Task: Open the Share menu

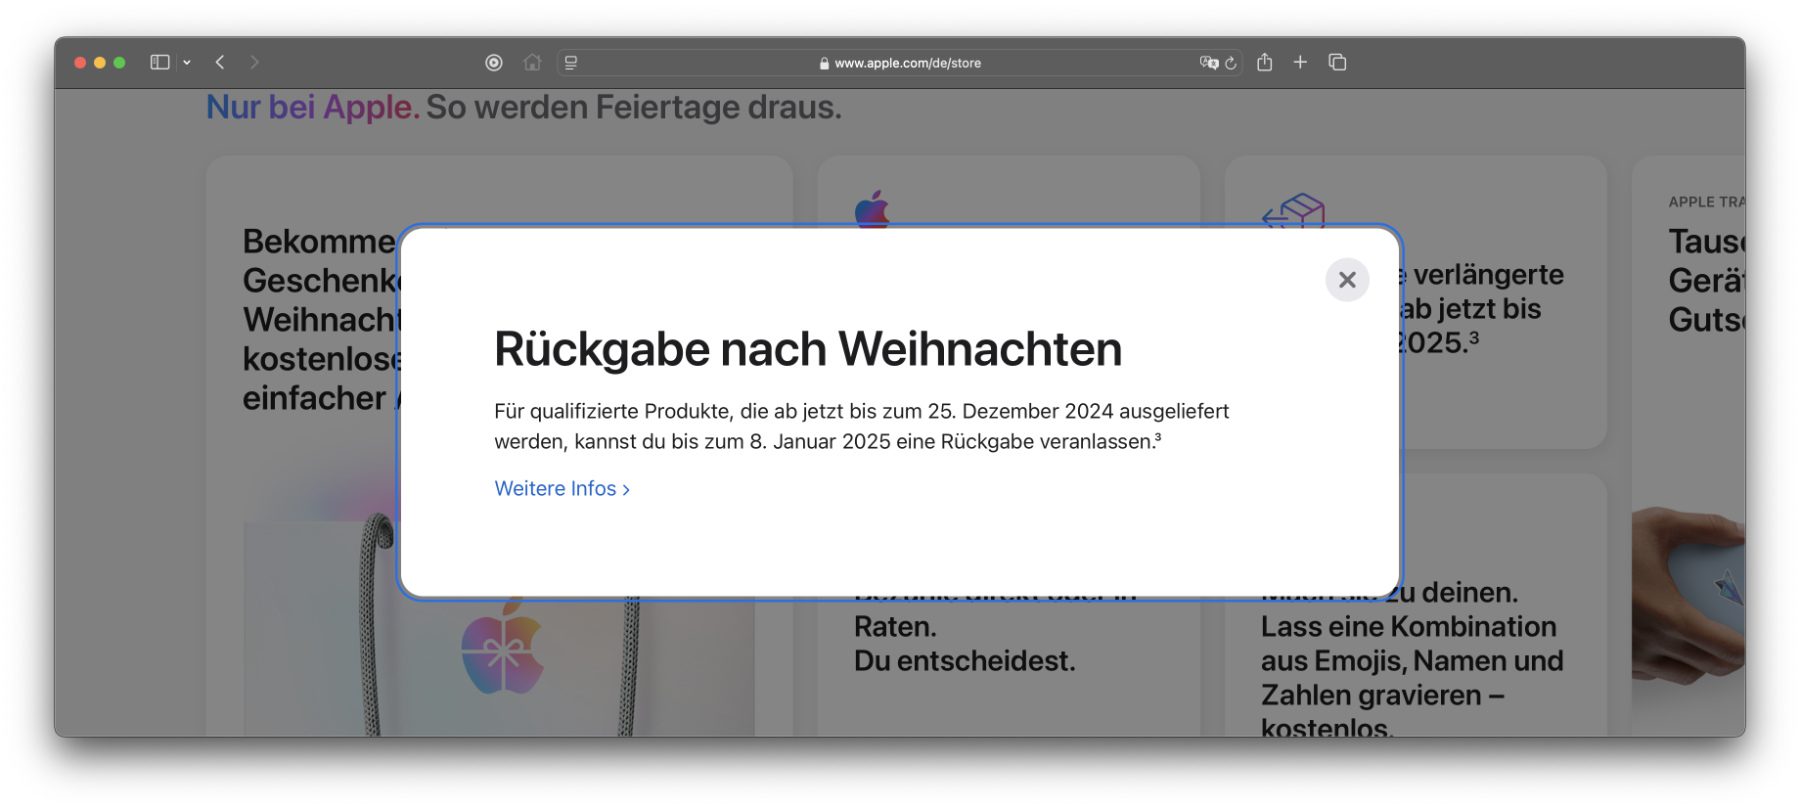Action: tap(1265, 62)
